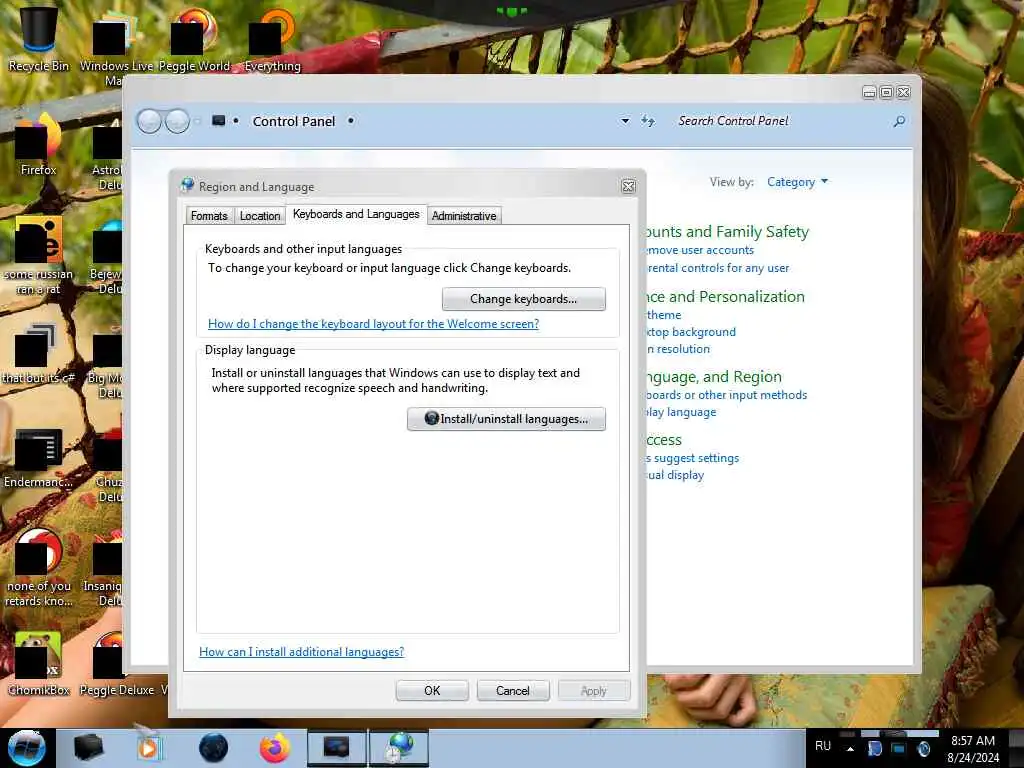1024x768 pixels.
Task: Open the Language and Region category heading
Action: coord(713,377)
